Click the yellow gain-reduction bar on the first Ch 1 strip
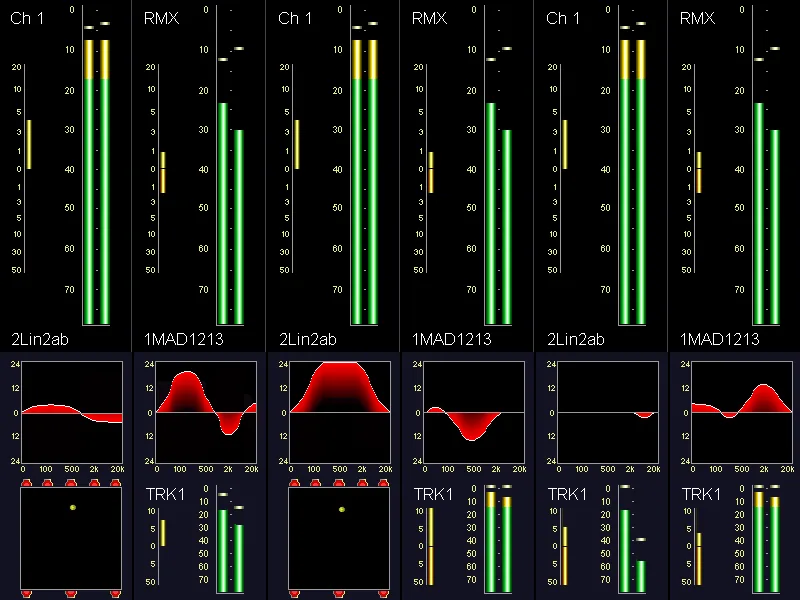This screenshot has width=800, height=600. (29, 144)
